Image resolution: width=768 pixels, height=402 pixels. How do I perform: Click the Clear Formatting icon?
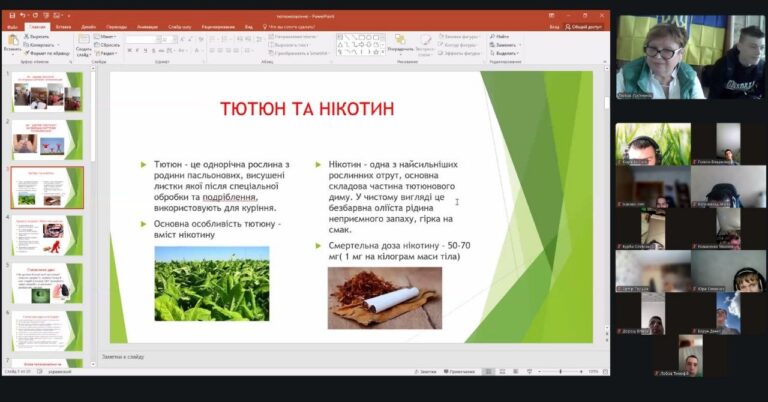click(201, 39)
